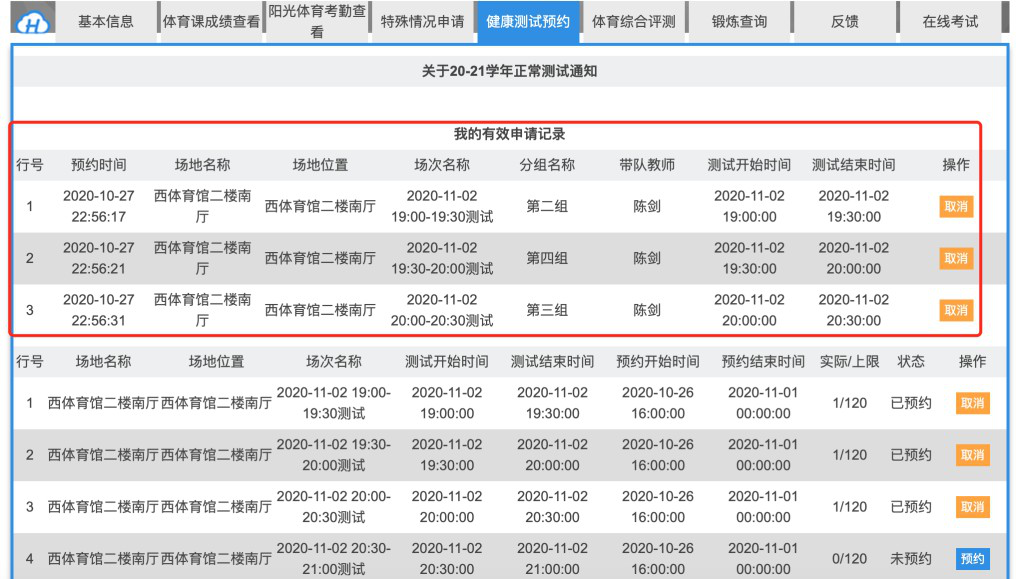This screenshot has width=1016, height=579.
Task: Cancel booked 20:00-20:30 session in lower table
Action: click(972, 507)
